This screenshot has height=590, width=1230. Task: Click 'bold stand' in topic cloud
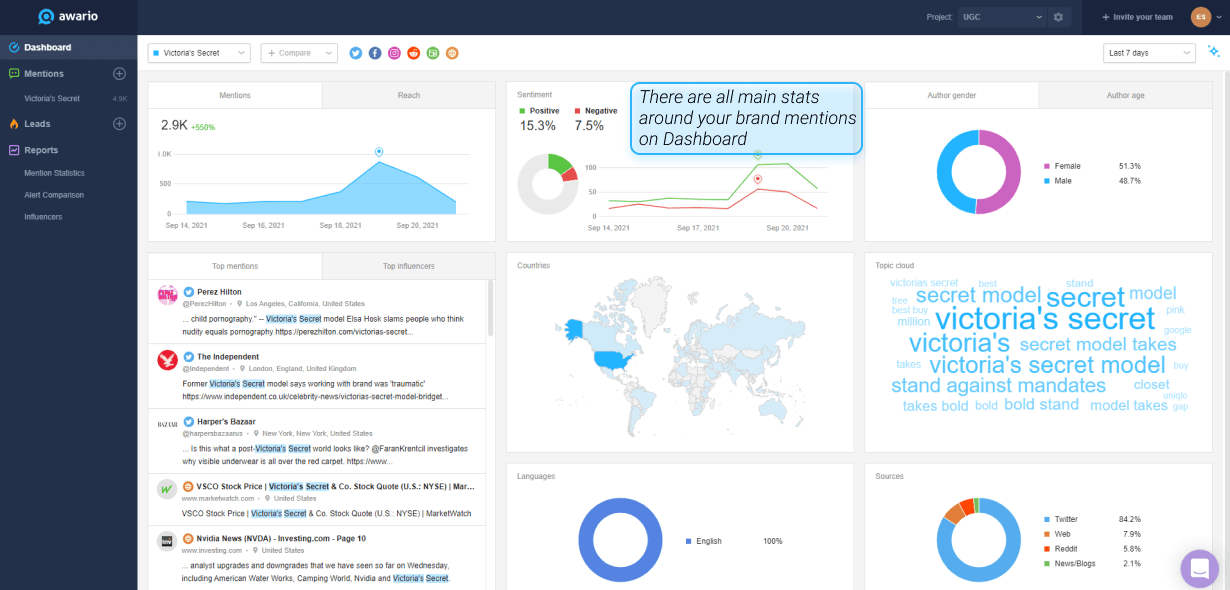click(x=1041, y=405)
